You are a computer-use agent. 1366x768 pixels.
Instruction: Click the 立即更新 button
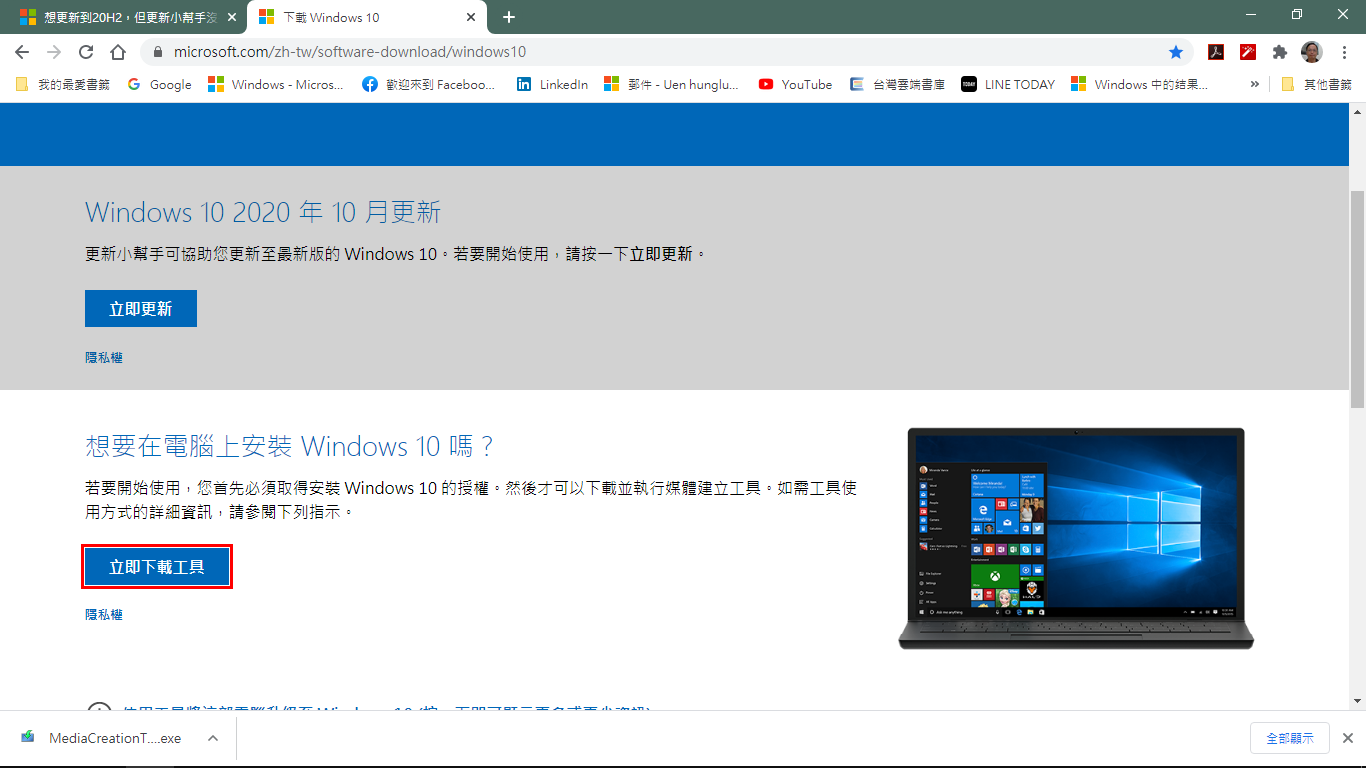141,309
